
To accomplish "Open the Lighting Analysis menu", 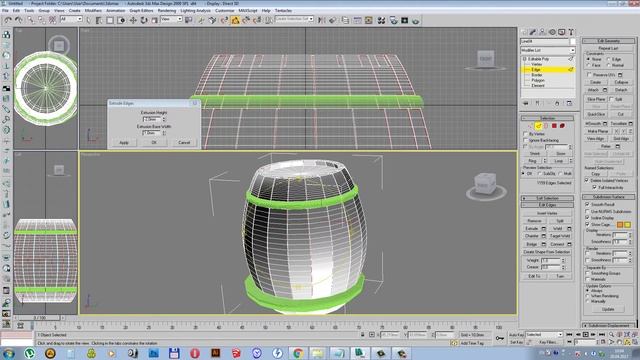I will click(x=196, y=10).
